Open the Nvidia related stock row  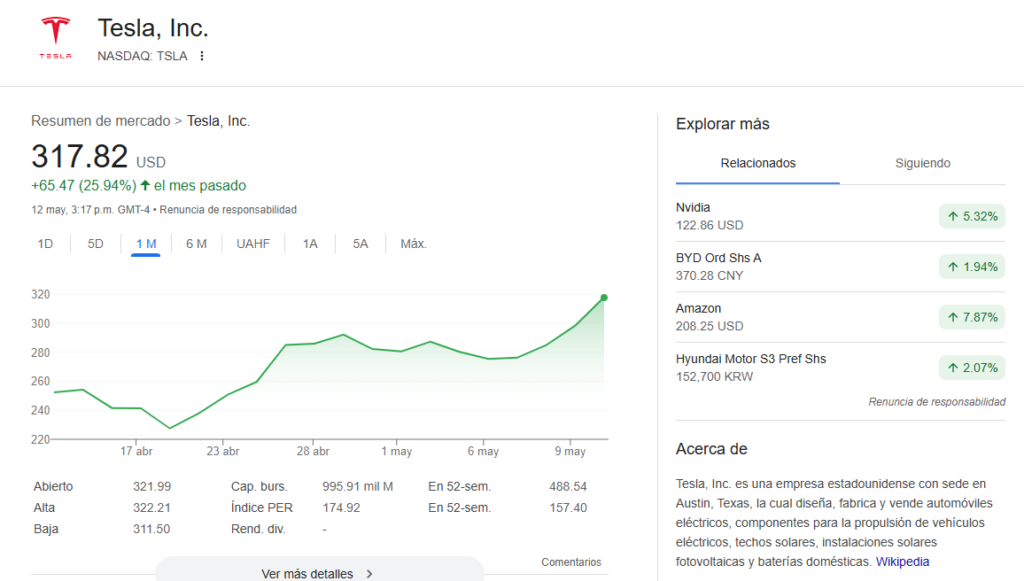(840, 216)
